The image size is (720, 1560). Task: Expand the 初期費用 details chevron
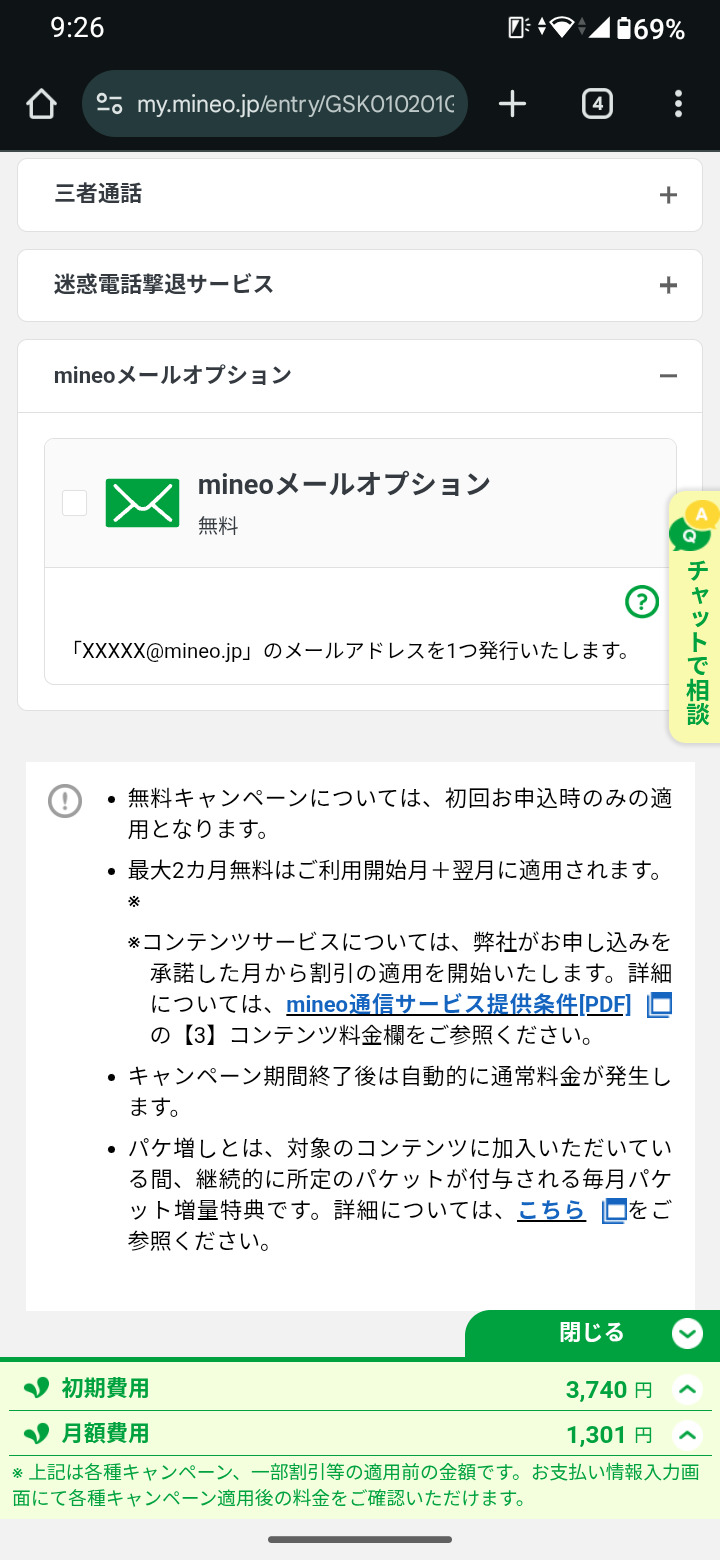point(688,1389)
